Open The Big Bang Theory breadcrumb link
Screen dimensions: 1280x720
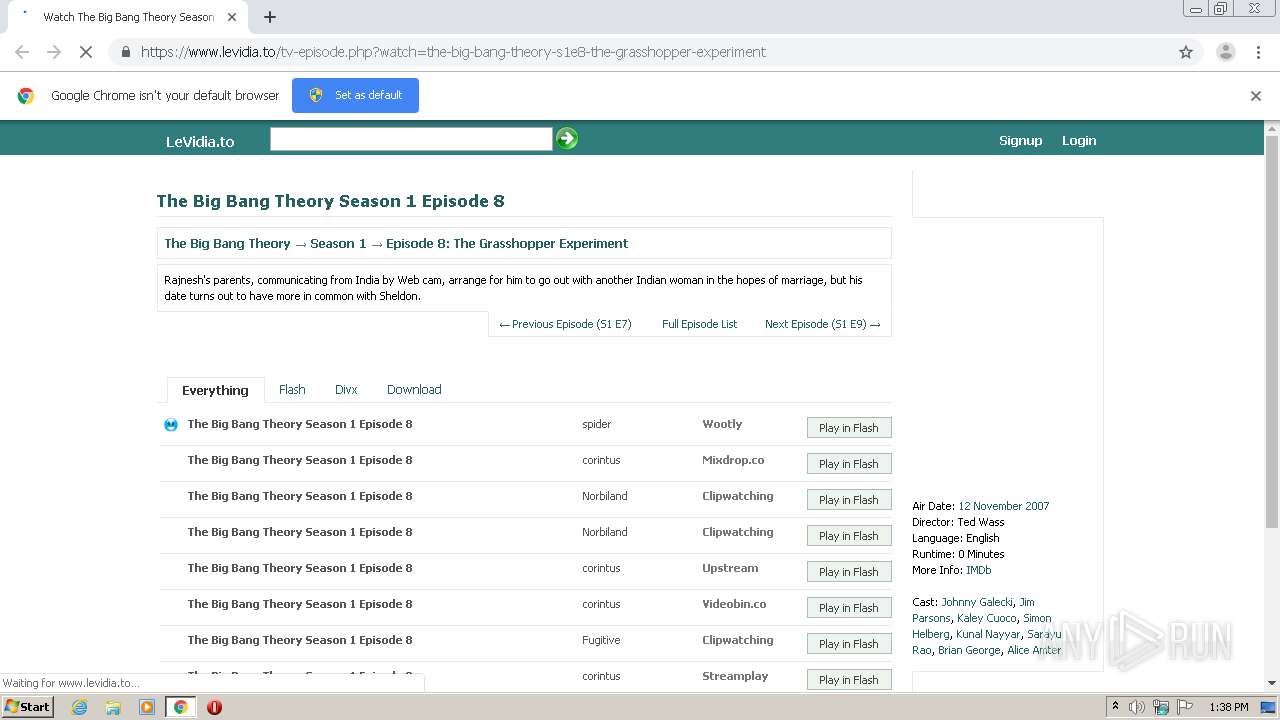227,243
